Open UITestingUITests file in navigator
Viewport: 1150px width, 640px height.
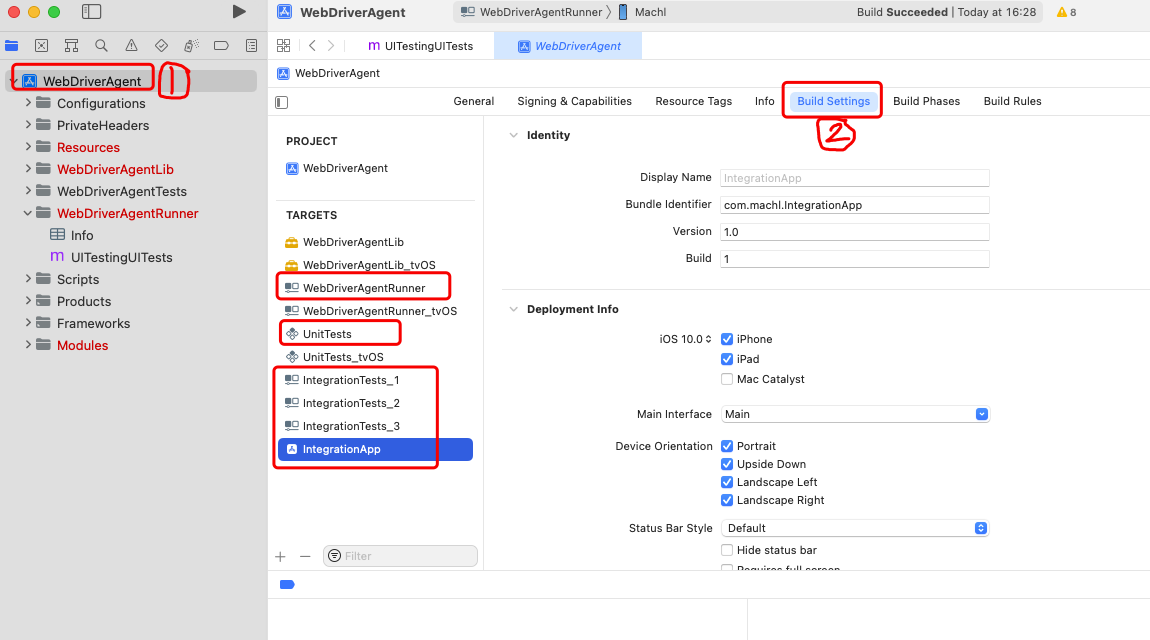pos(121,257)
